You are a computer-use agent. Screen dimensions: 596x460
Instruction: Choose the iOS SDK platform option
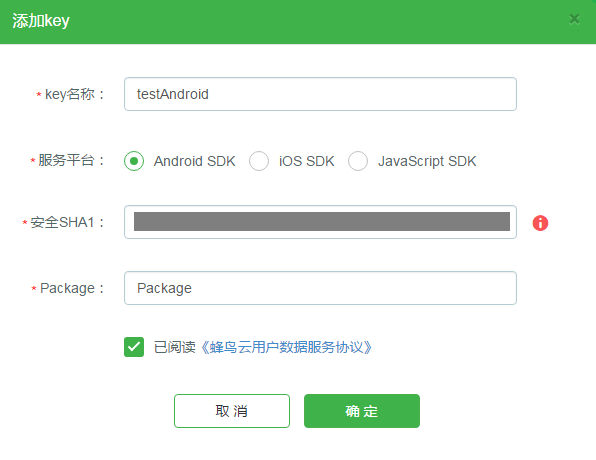point(259,161)
